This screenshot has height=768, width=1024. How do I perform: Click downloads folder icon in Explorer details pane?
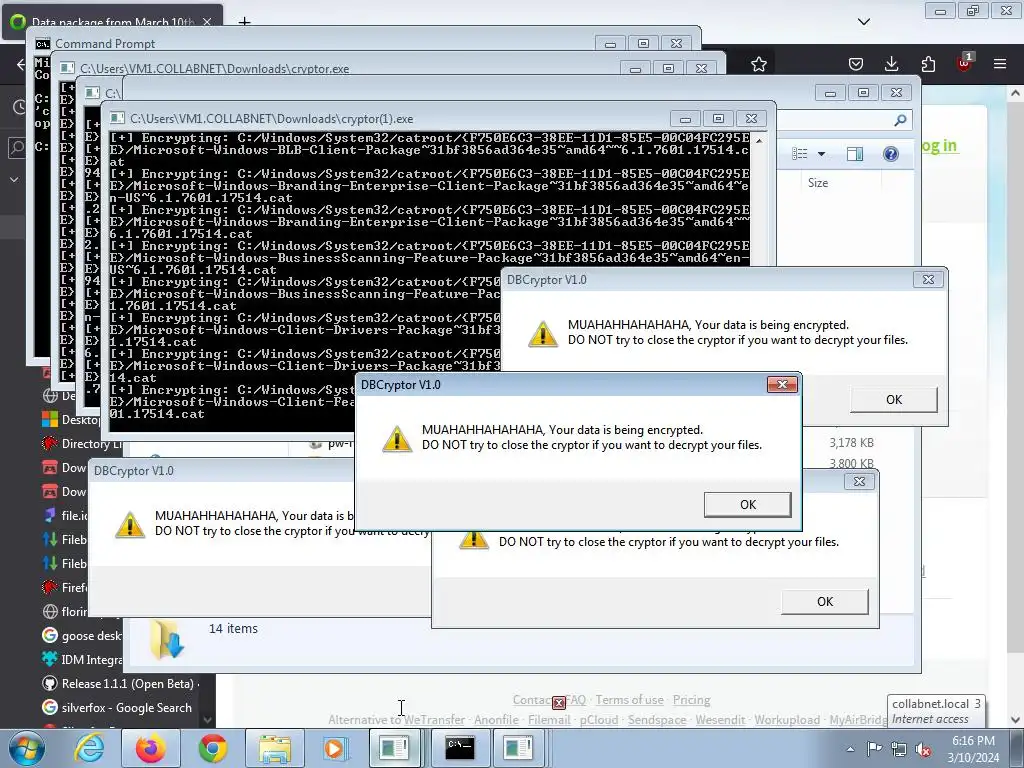167,639
